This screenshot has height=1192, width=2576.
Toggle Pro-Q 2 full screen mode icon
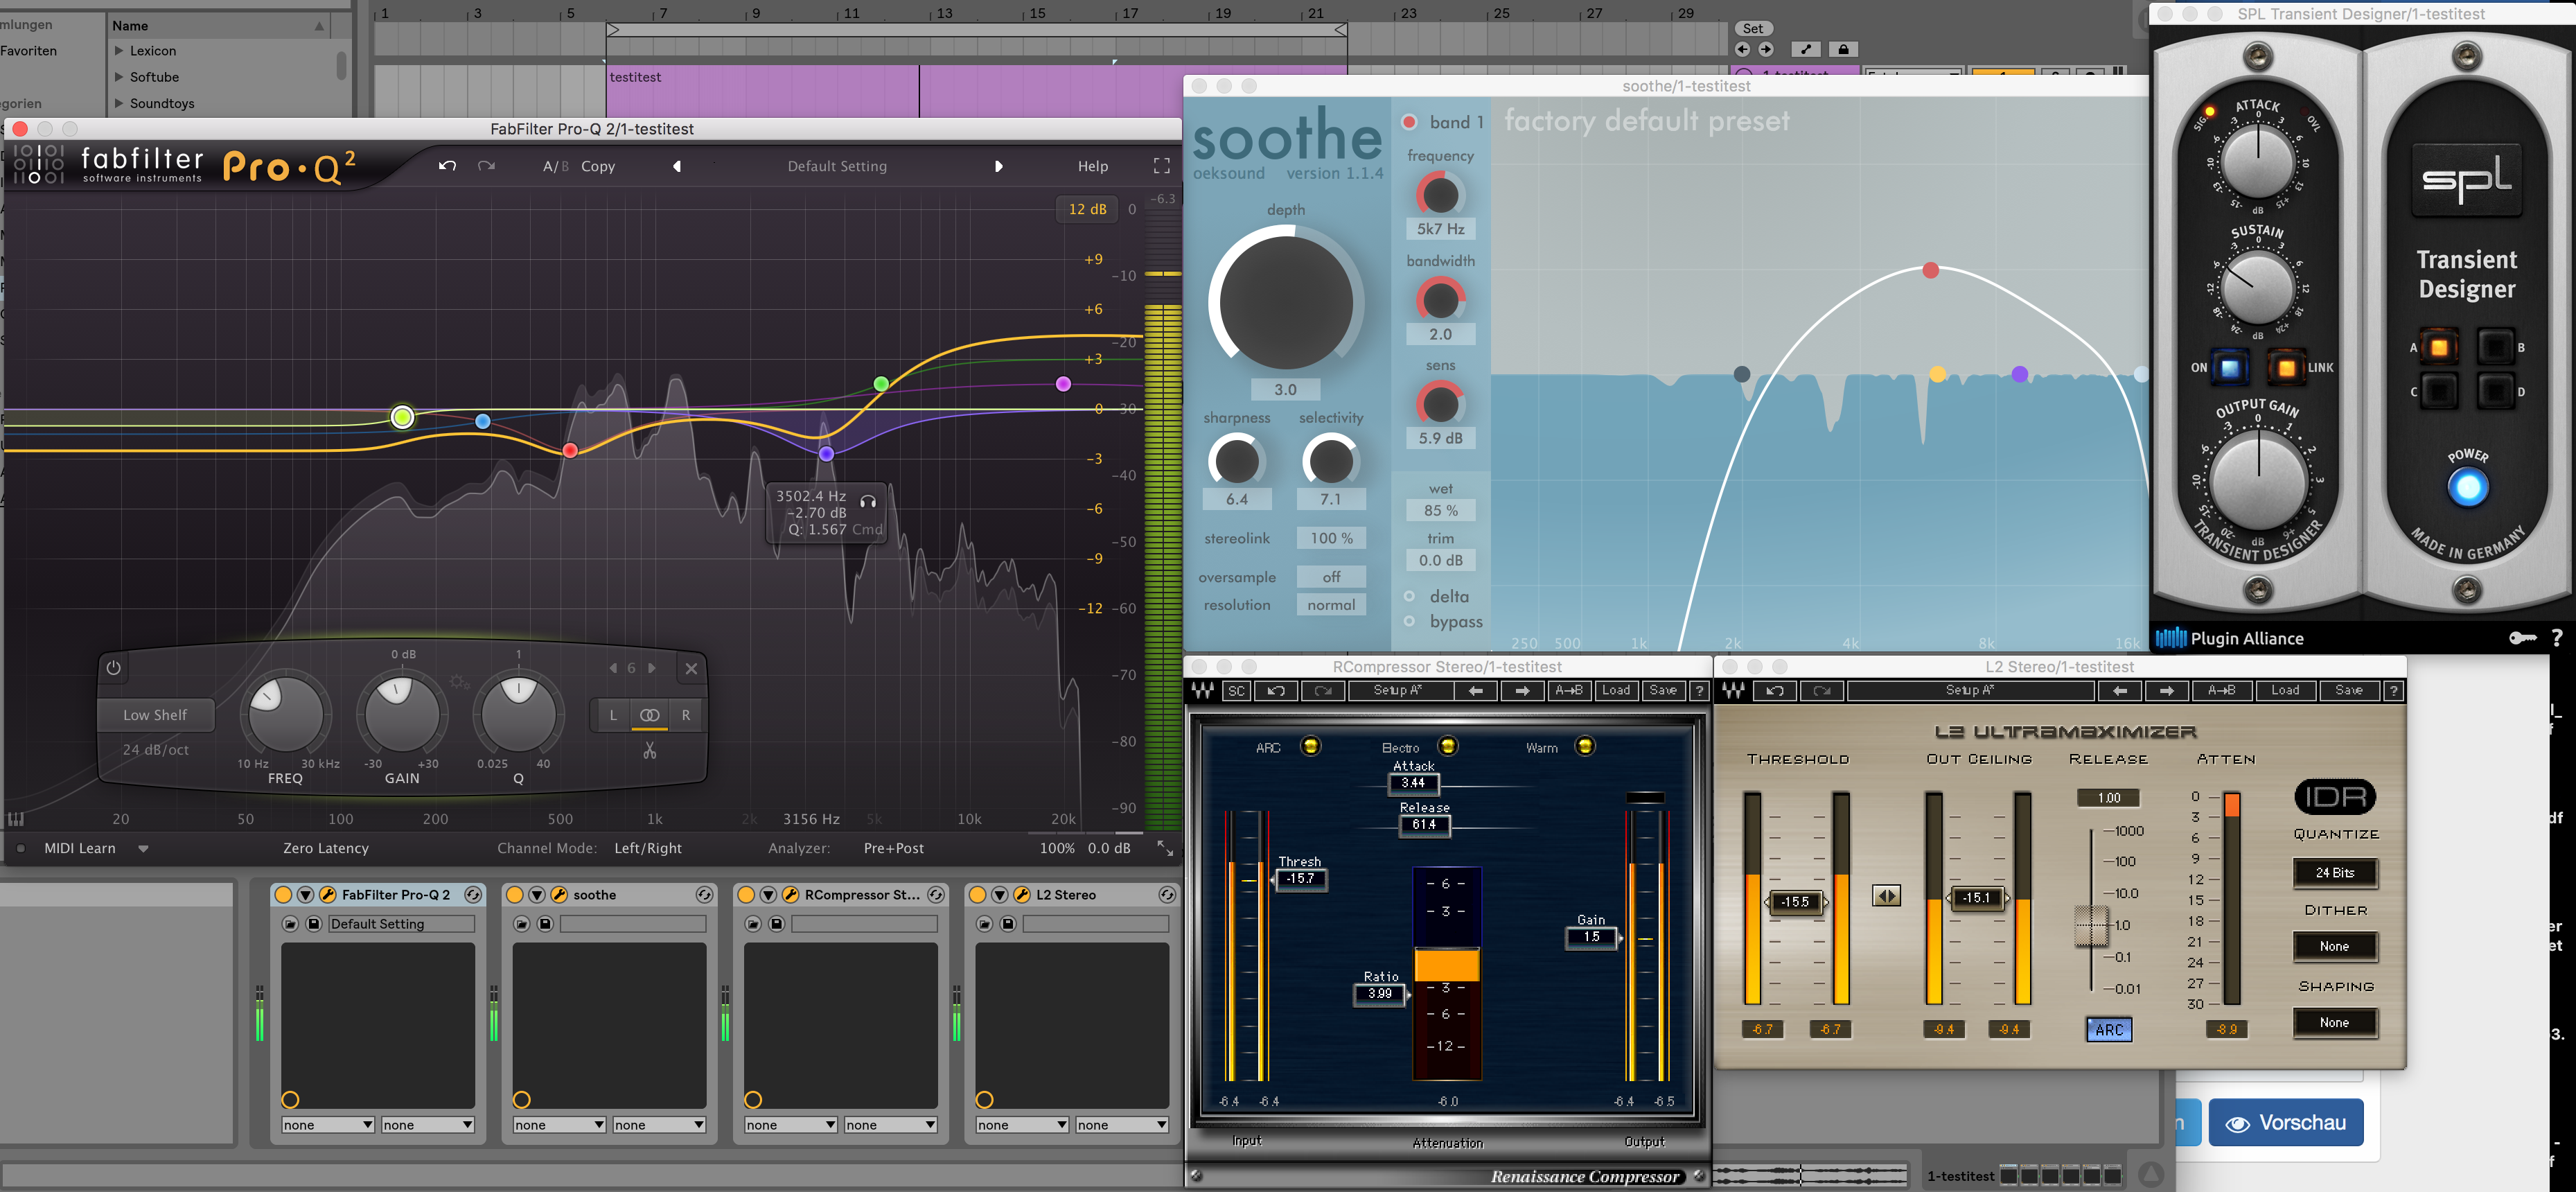pyautogui.click(x=1161, y=166)
